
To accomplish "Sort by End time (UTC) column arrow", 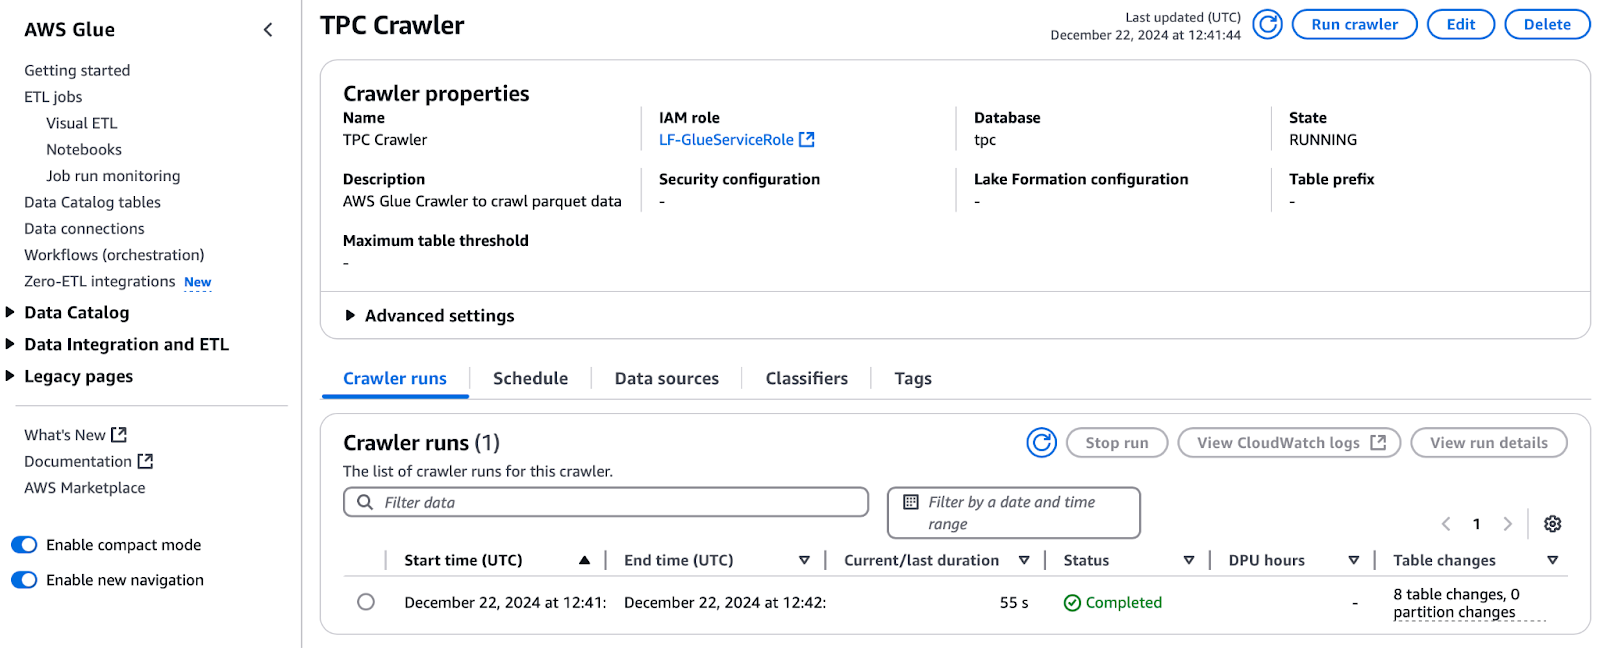I will [x=804, y=561].
